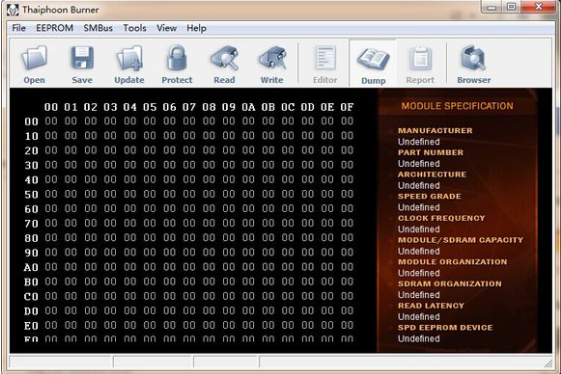Select row offset E0 in hex dump
This screenshot has height=374, width=561.
[31, 326]
